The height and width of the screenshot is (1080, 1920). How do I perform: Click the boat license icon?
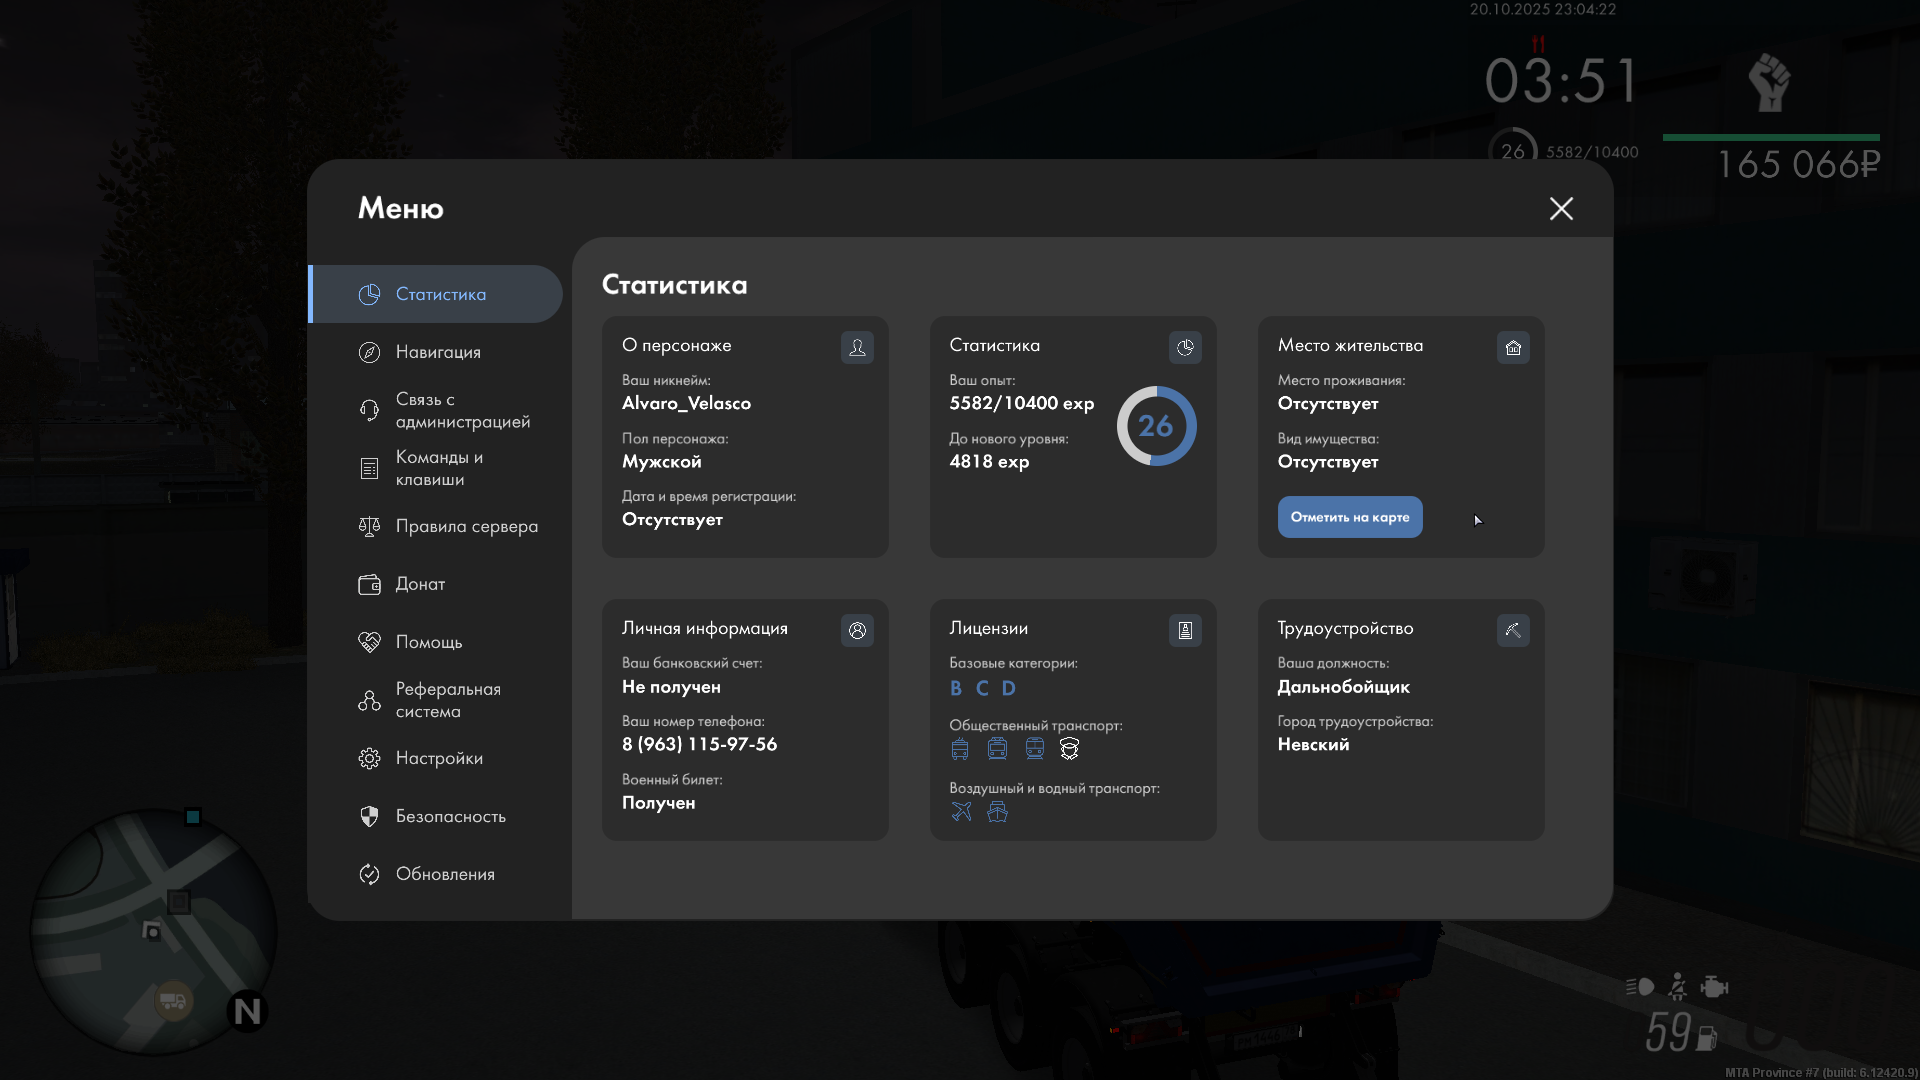point(997,811)
